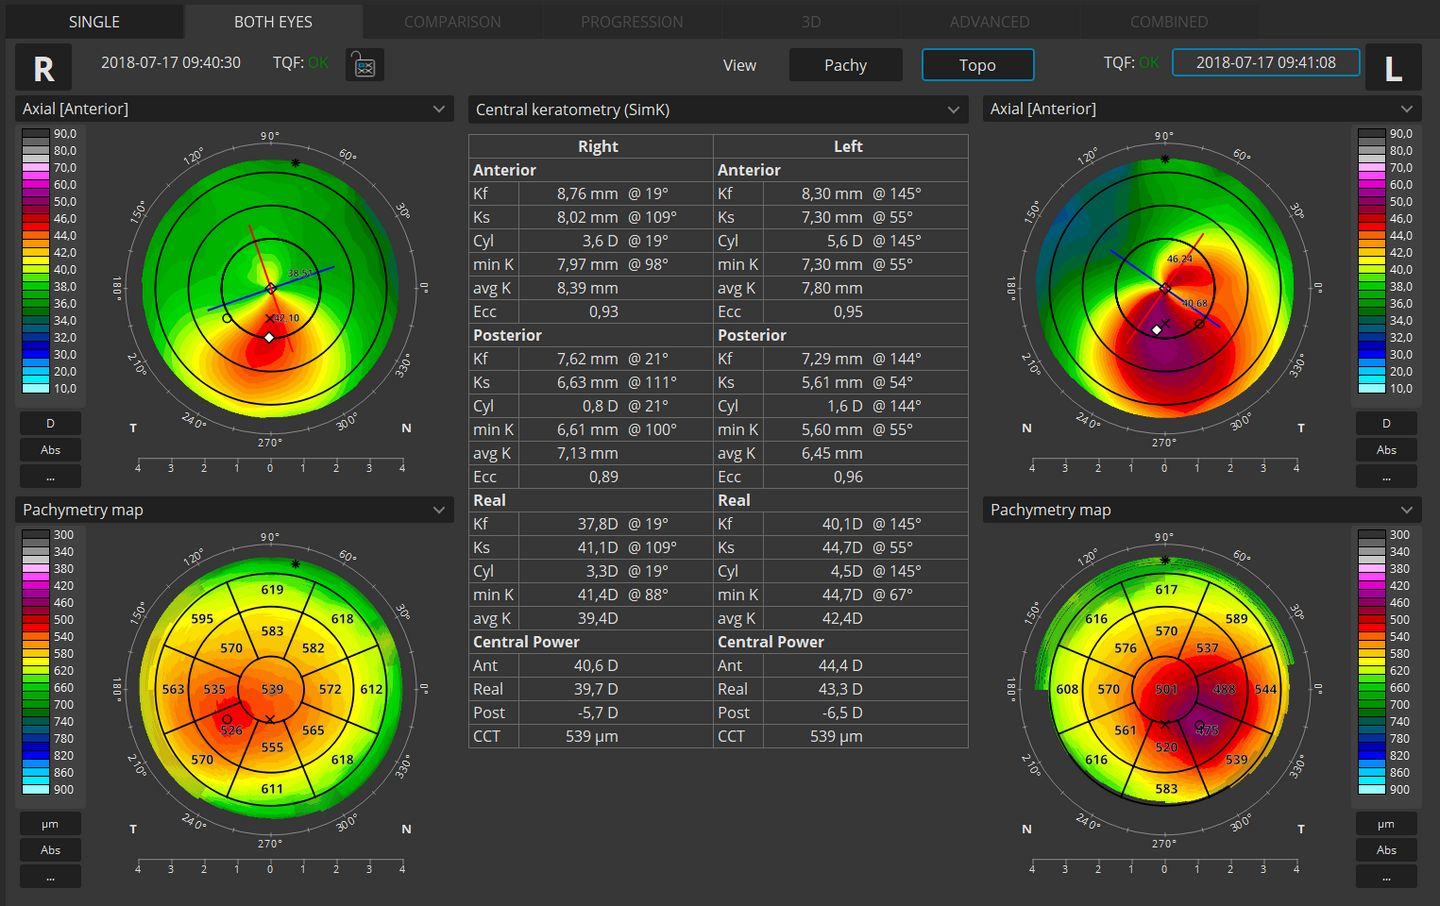The image size is (1440, 906).
Task: Toggle Topo view mode
Action: (x=977, y=65)
